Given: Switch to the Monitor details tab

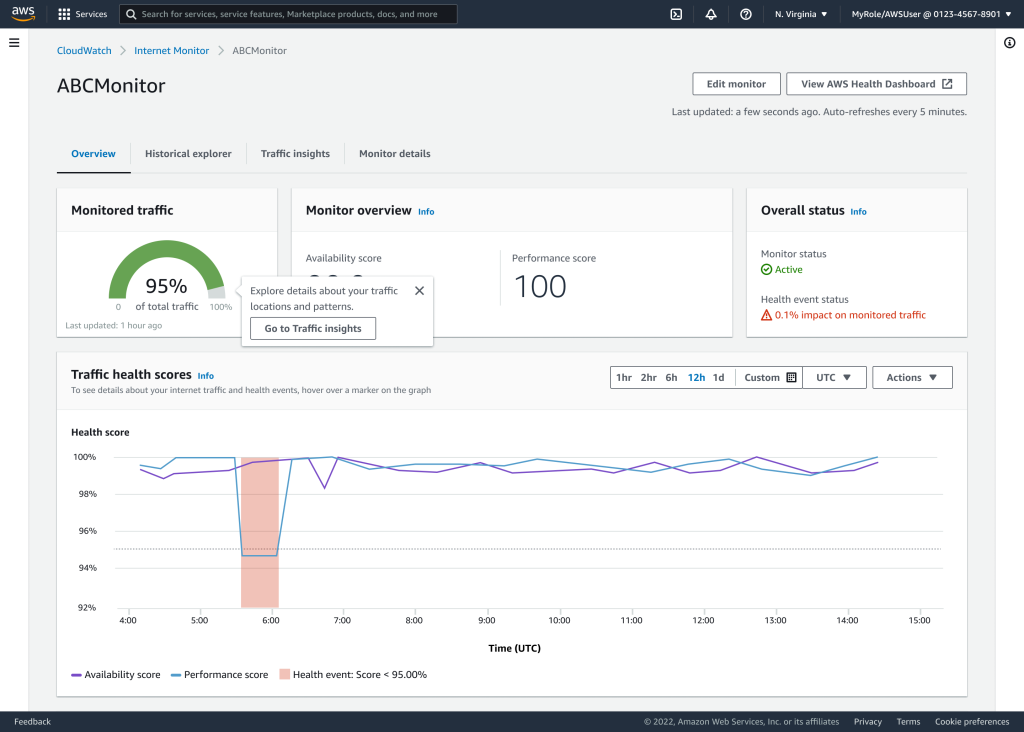Looking at the screenshot, I should pyautogui.click(x=395, y=154).
